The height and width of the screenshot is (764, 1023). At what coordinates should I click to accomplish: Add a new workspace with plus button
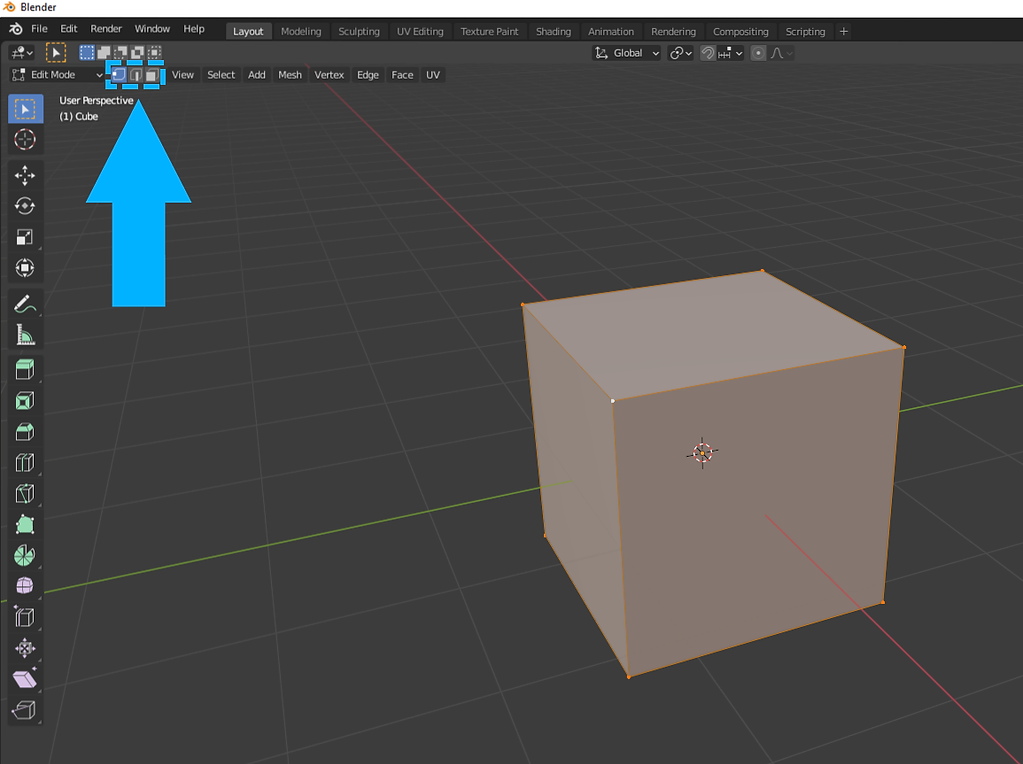(x=844, y=31)
